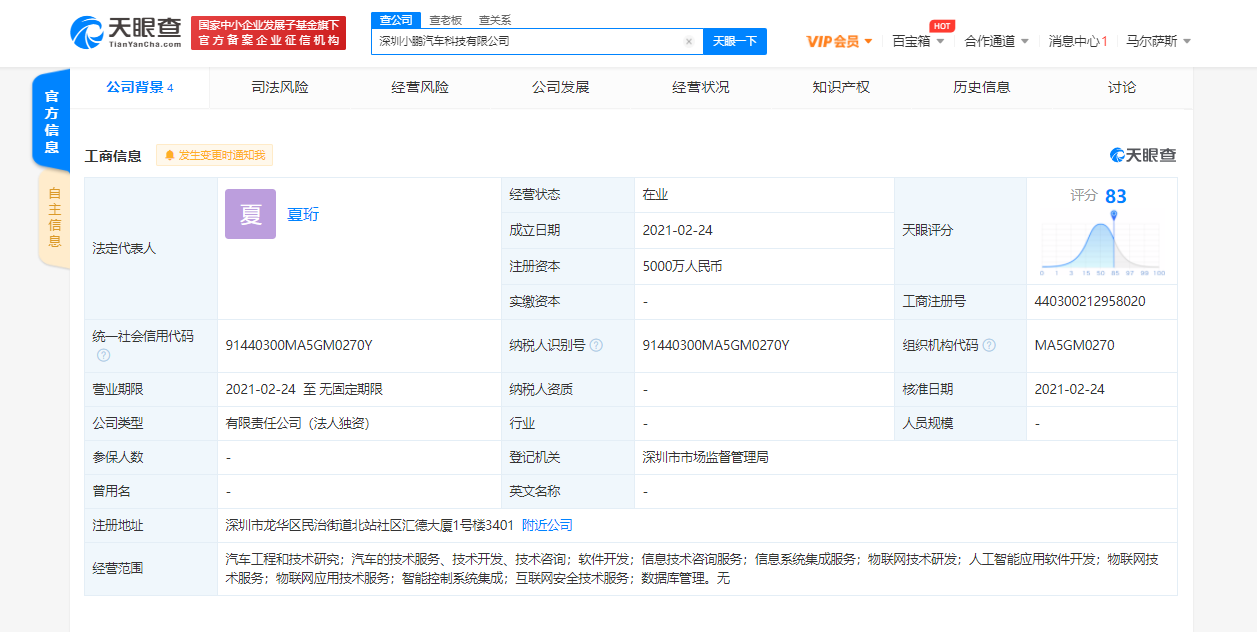Open the 附近公司 link

[547, 526]
